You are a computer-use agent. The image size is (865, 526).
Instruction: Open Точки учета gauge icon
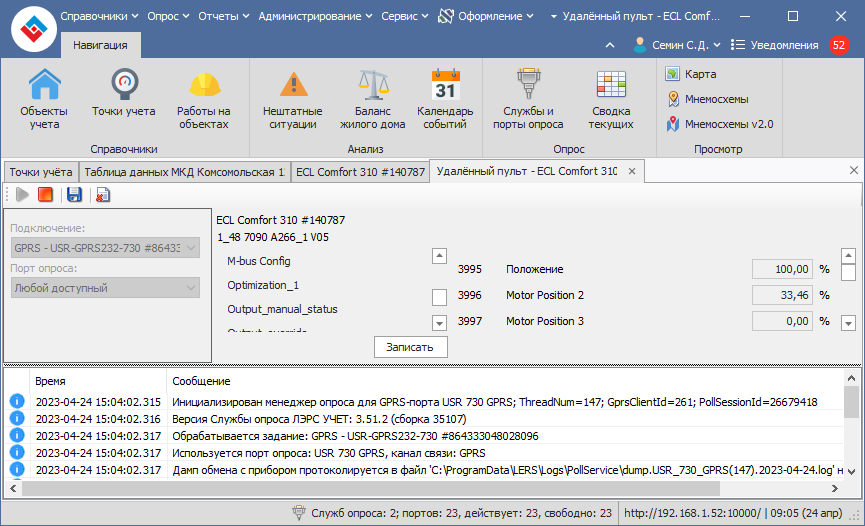[124, 93]
